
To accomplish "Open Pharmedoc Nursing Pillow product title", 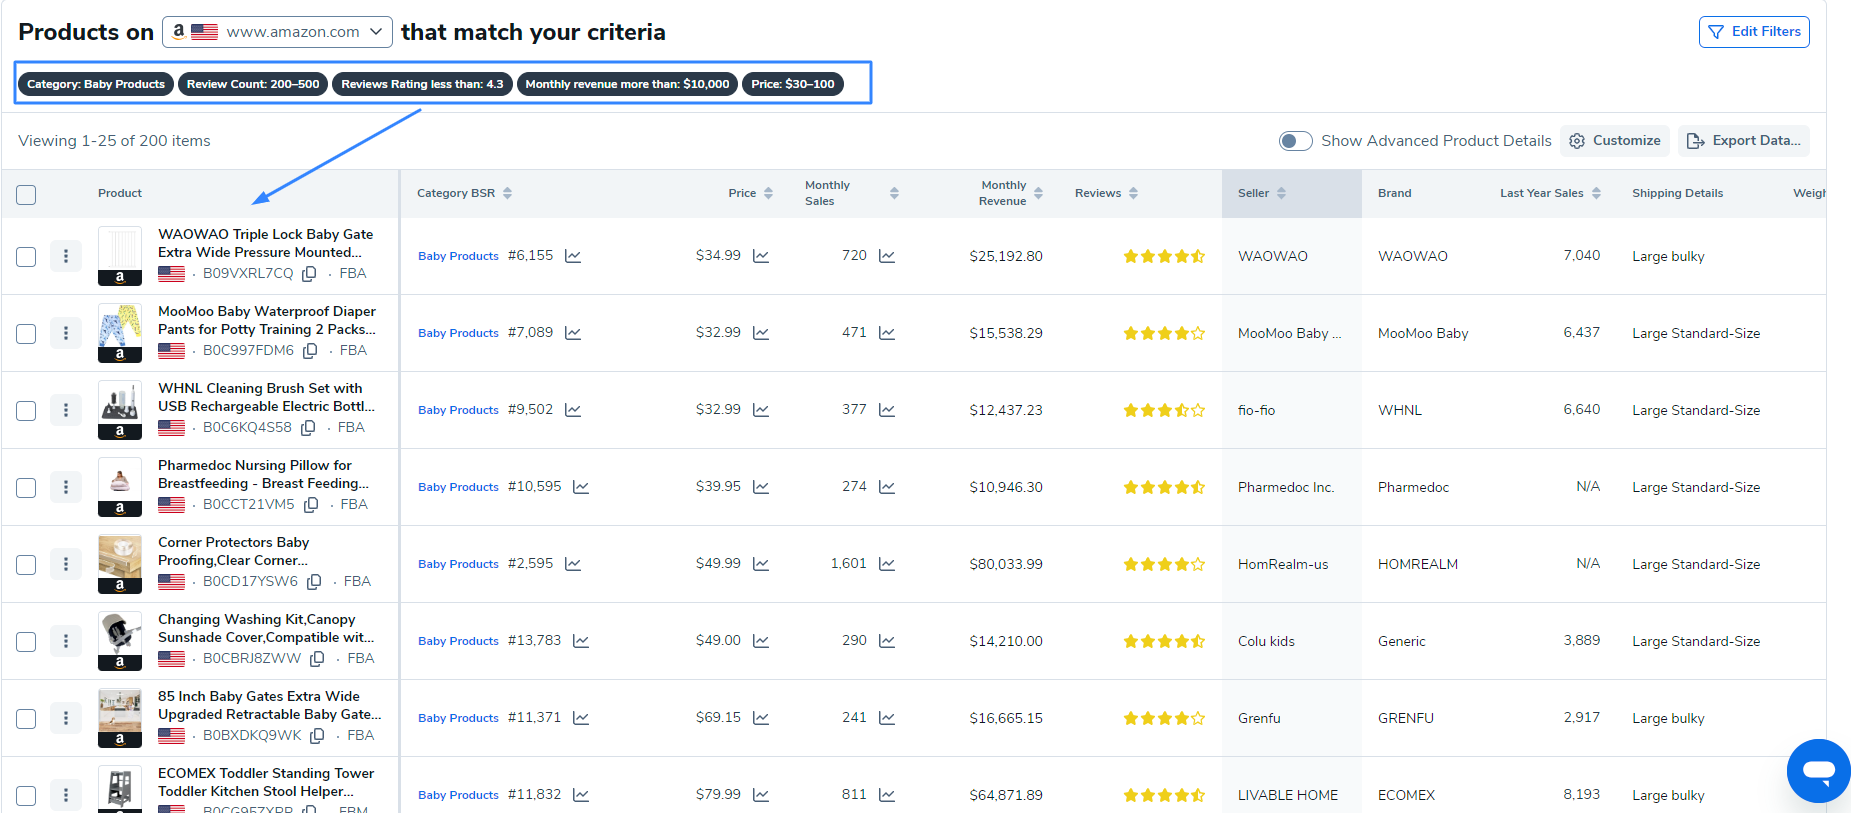I will coord(263,474).
